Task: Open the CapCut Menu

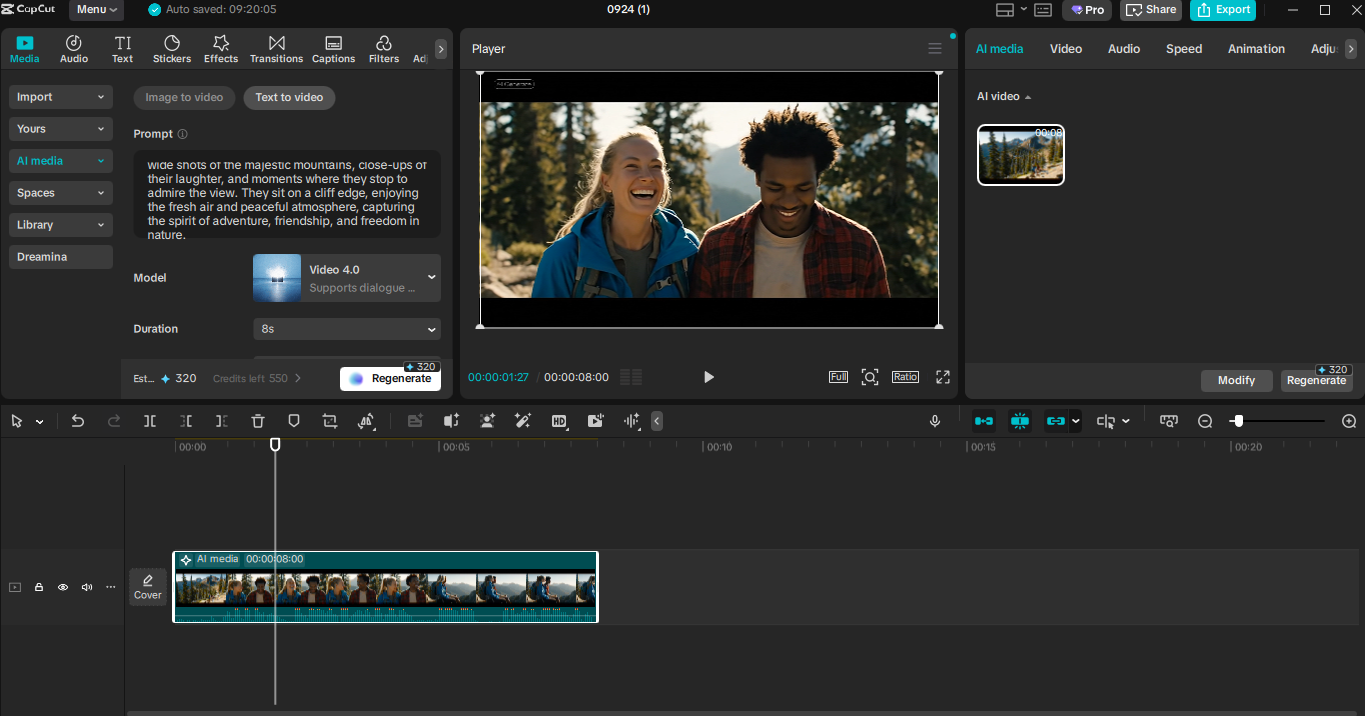Action: [x=95, y=10]
